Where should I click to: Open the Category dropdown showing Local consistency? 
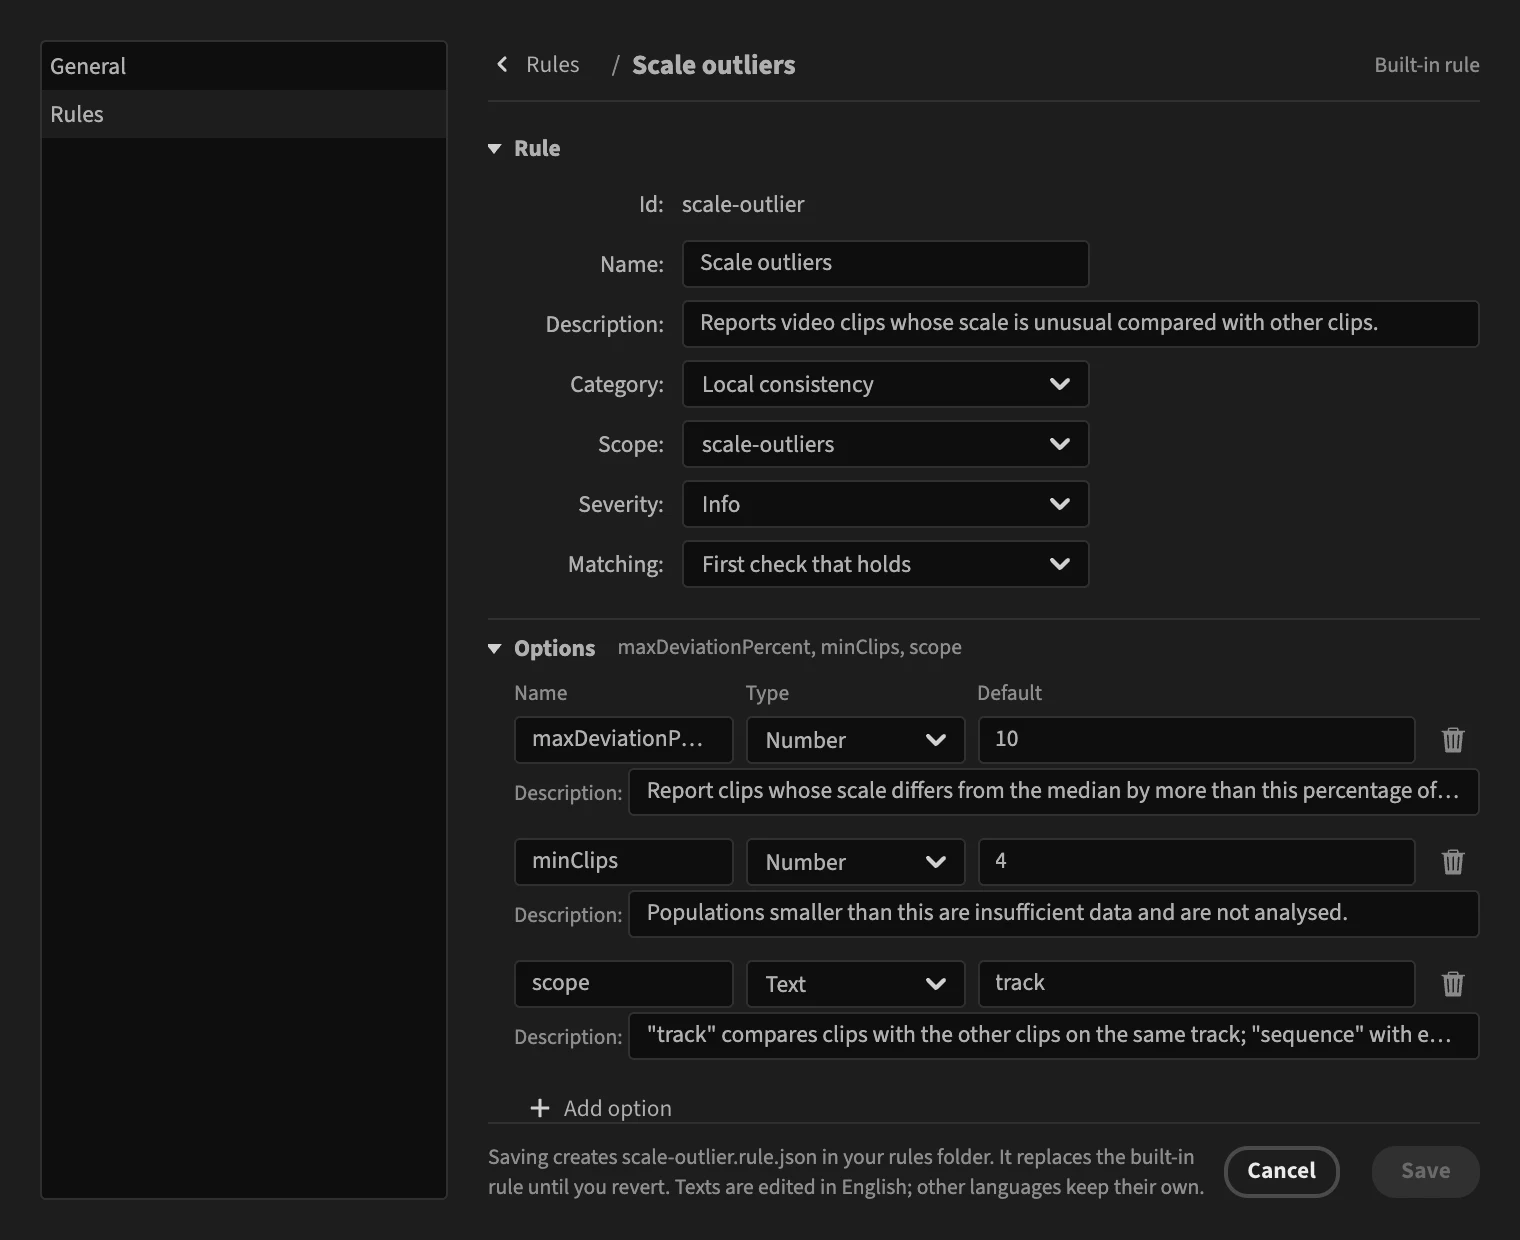point(885,384)
